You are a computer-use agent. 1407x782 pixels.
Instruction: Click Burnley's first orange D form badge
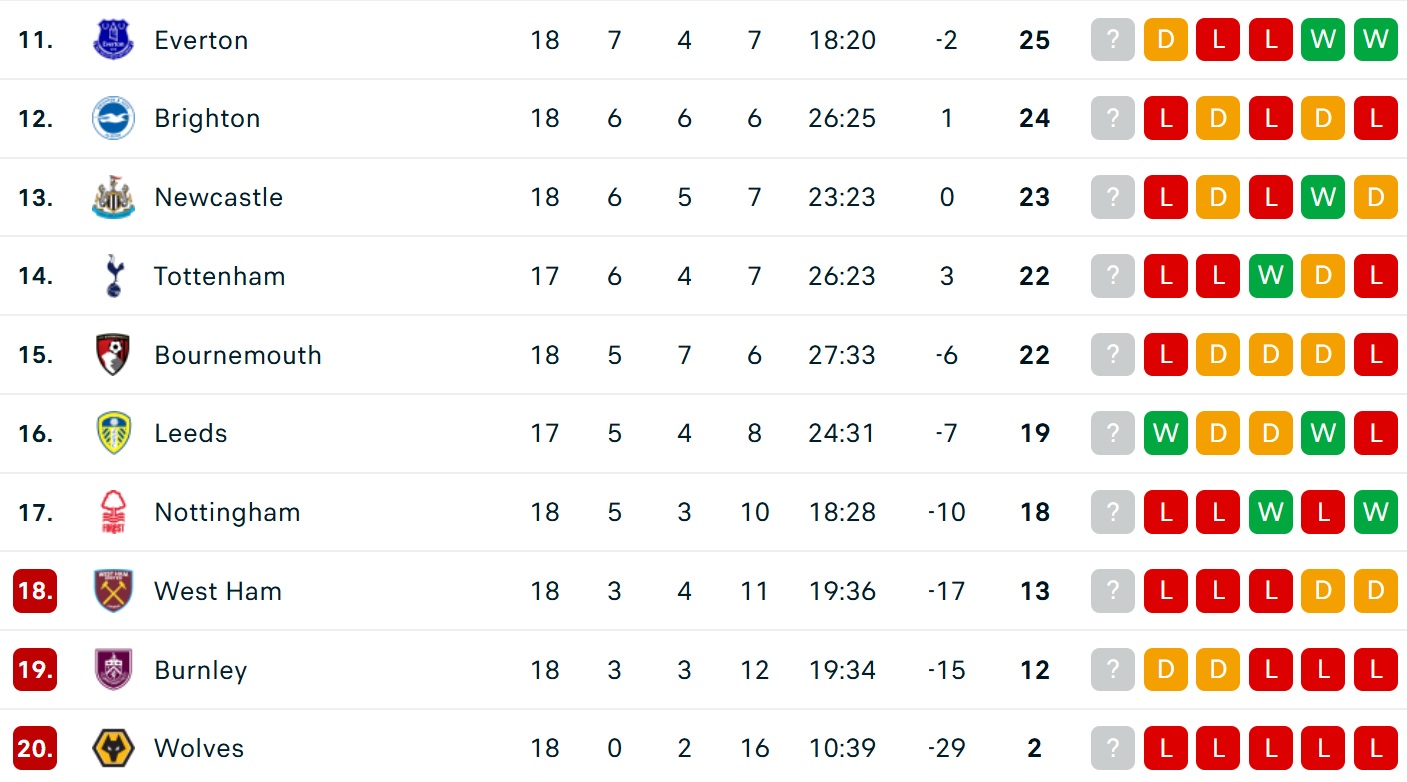(1165, 670)
